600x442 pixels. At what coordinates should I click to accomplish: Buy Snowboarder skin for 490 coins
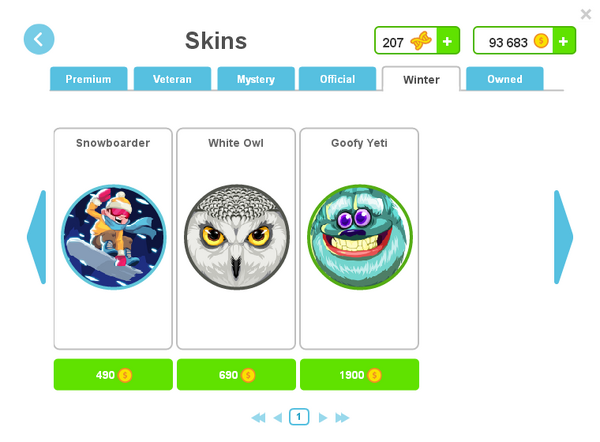click(x=113, y=375)
